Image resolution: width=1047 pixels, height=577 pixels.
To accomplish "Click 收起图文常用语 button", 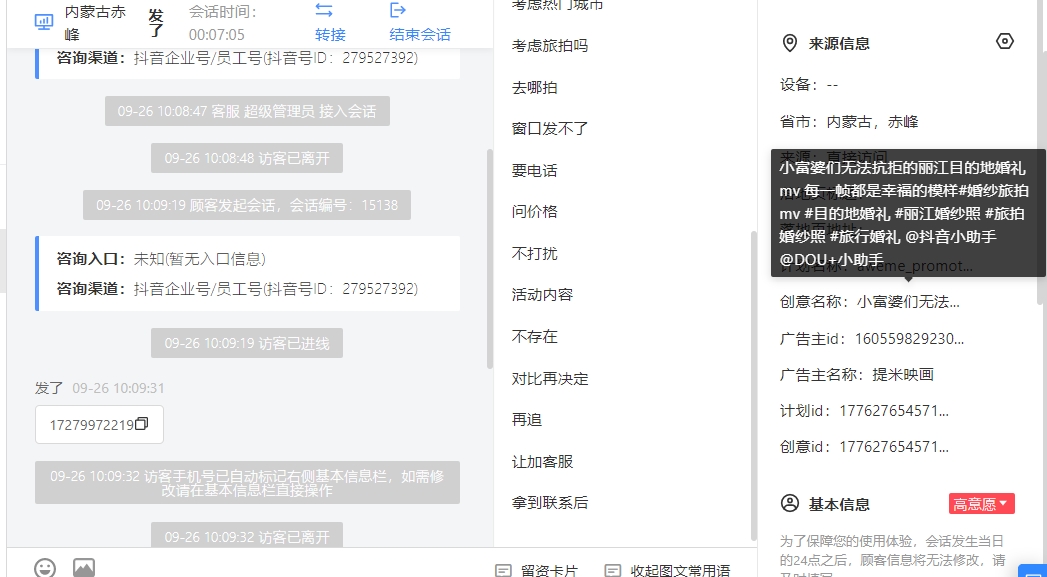I will [680, 571].
